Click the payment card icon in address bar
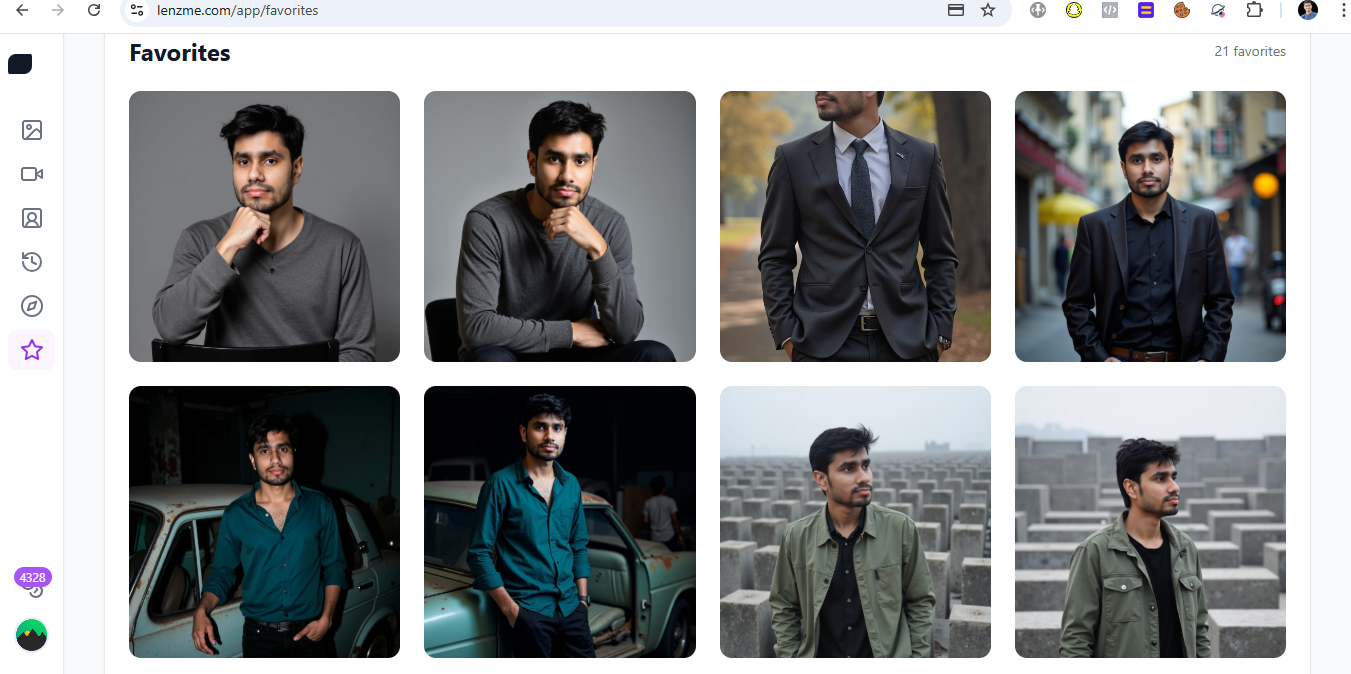Viewport: 1351px width, 674px height. click(x=956, y=10)
